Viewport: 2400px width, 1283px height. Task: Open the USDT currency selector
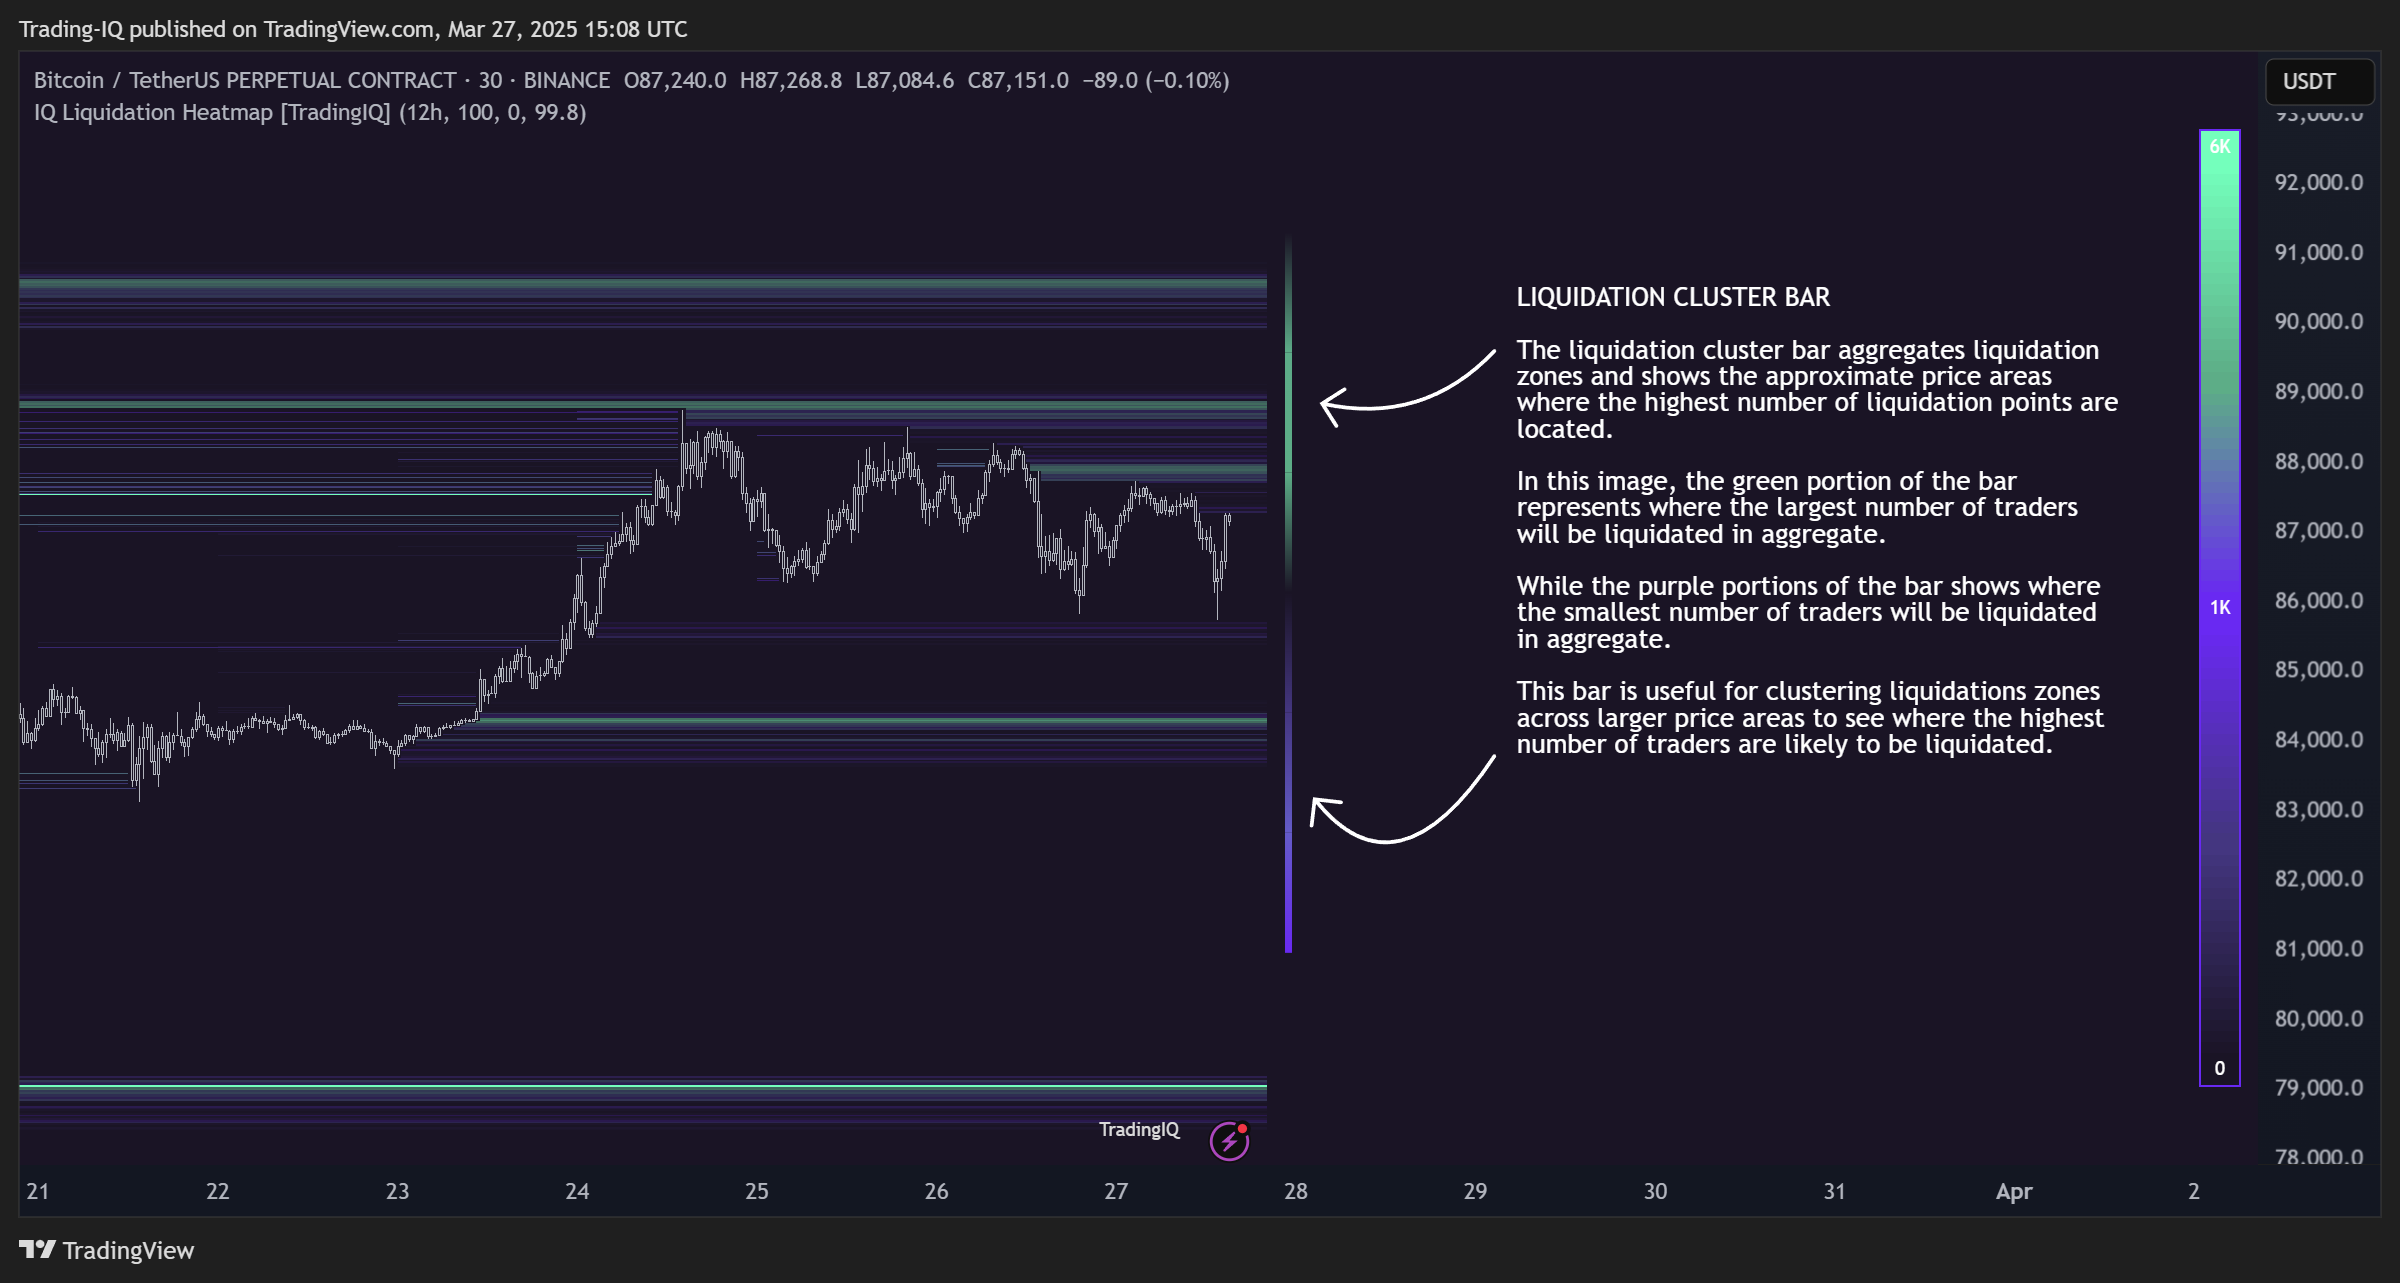pos(2319,81)
